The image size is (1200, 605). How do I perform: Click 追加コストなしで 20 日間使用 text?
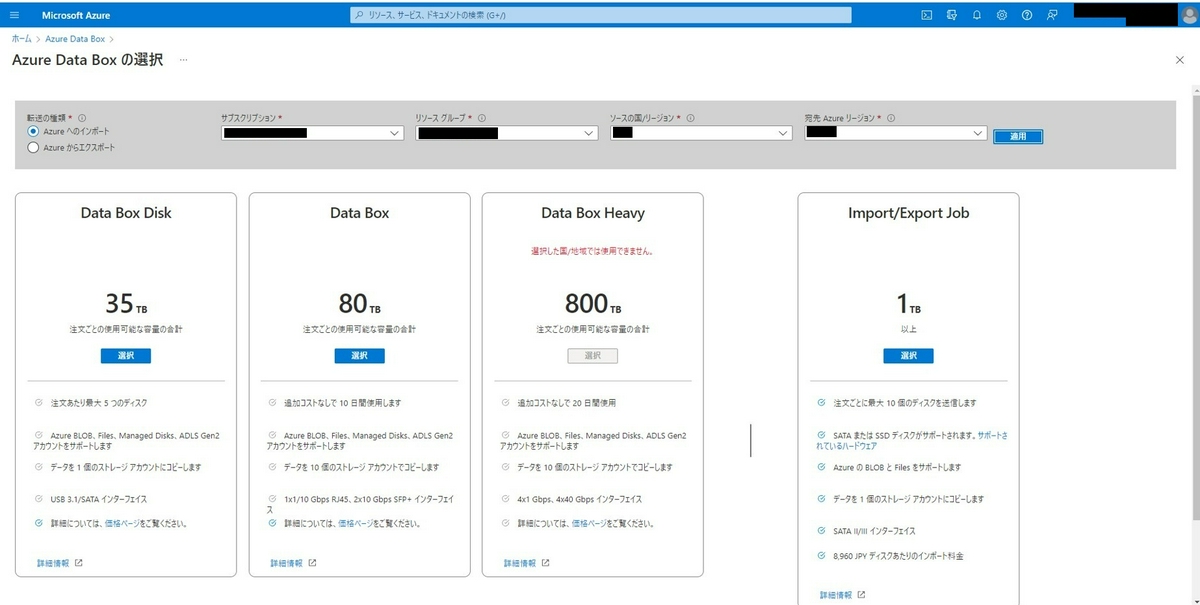point(566,403)
